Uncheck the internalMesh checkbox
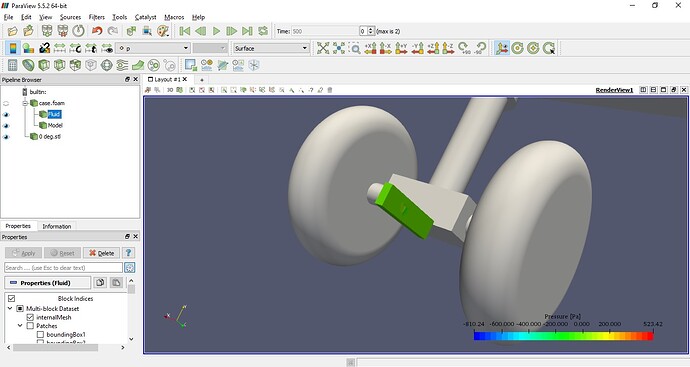The height and width of the screenshot is (367, 690). [x=30, y=317]
